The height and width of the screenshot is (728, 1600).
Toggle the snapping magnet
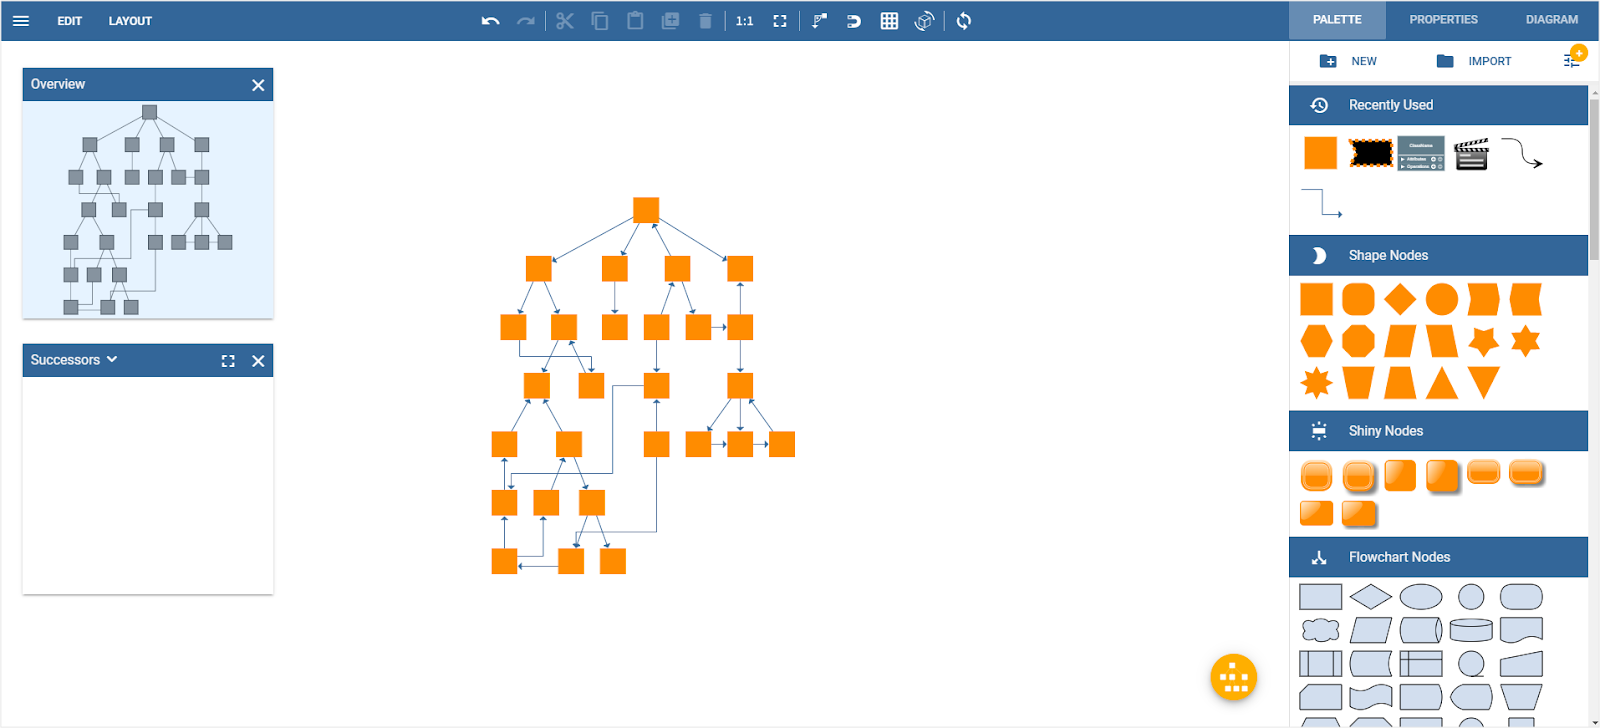click(854, 20)
